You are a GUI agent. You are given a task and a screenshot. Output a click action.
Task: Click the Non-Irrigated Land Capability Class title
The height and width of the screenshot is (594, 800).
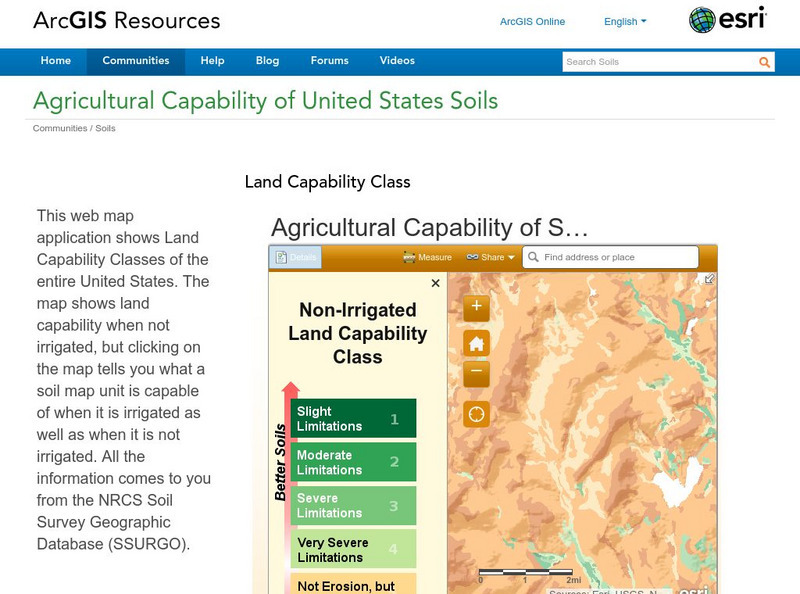click(x=358, y=333)
